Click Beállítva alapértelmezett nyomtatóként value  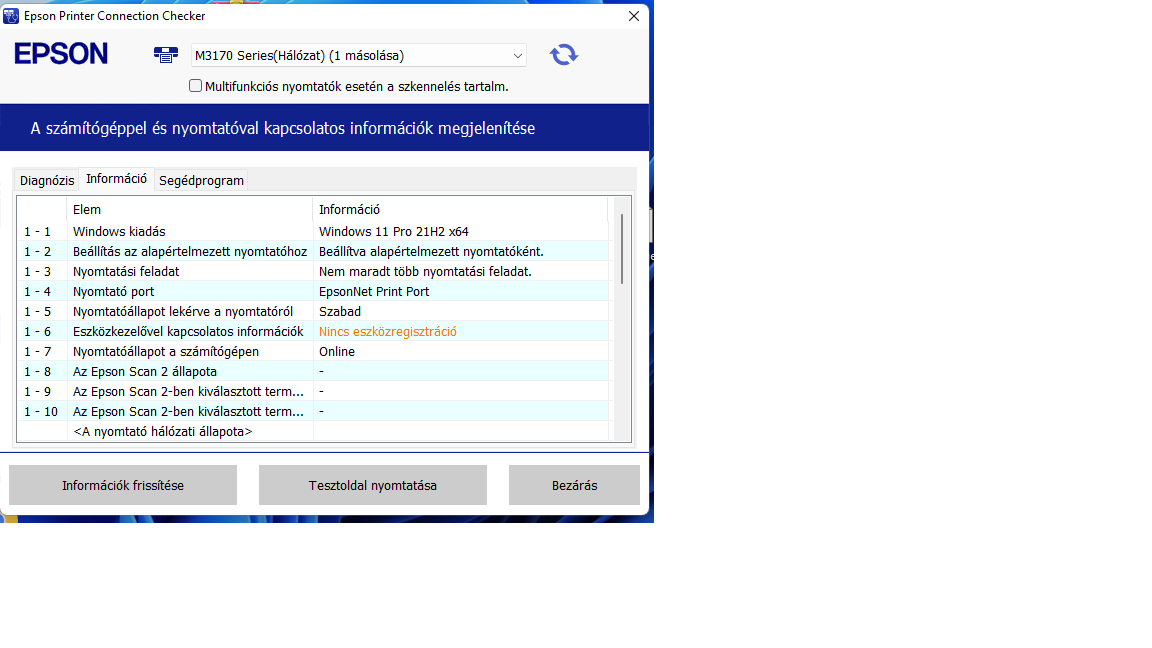pos(431,251)
